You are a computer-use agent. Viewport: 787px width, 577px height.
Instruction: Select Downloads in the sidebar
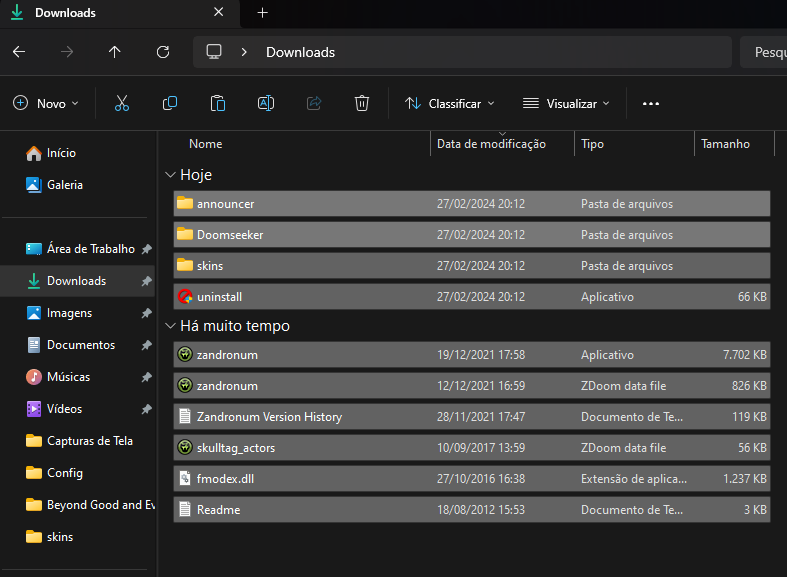coord(77,281)
